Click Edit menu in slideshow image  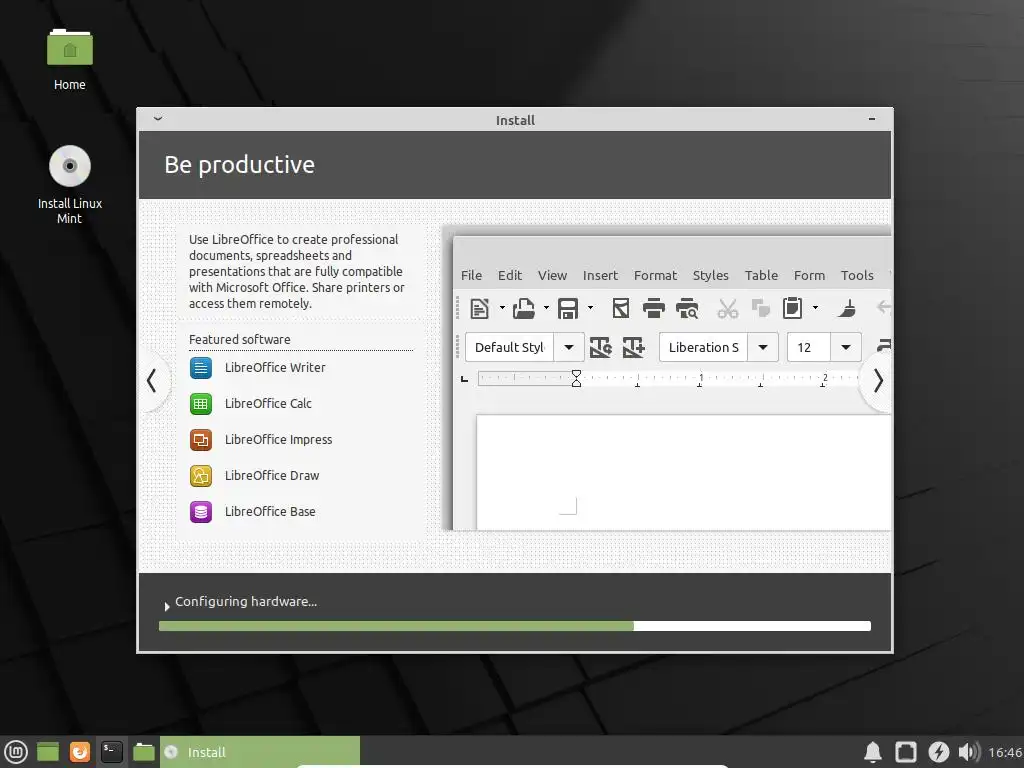click(509, 276)
